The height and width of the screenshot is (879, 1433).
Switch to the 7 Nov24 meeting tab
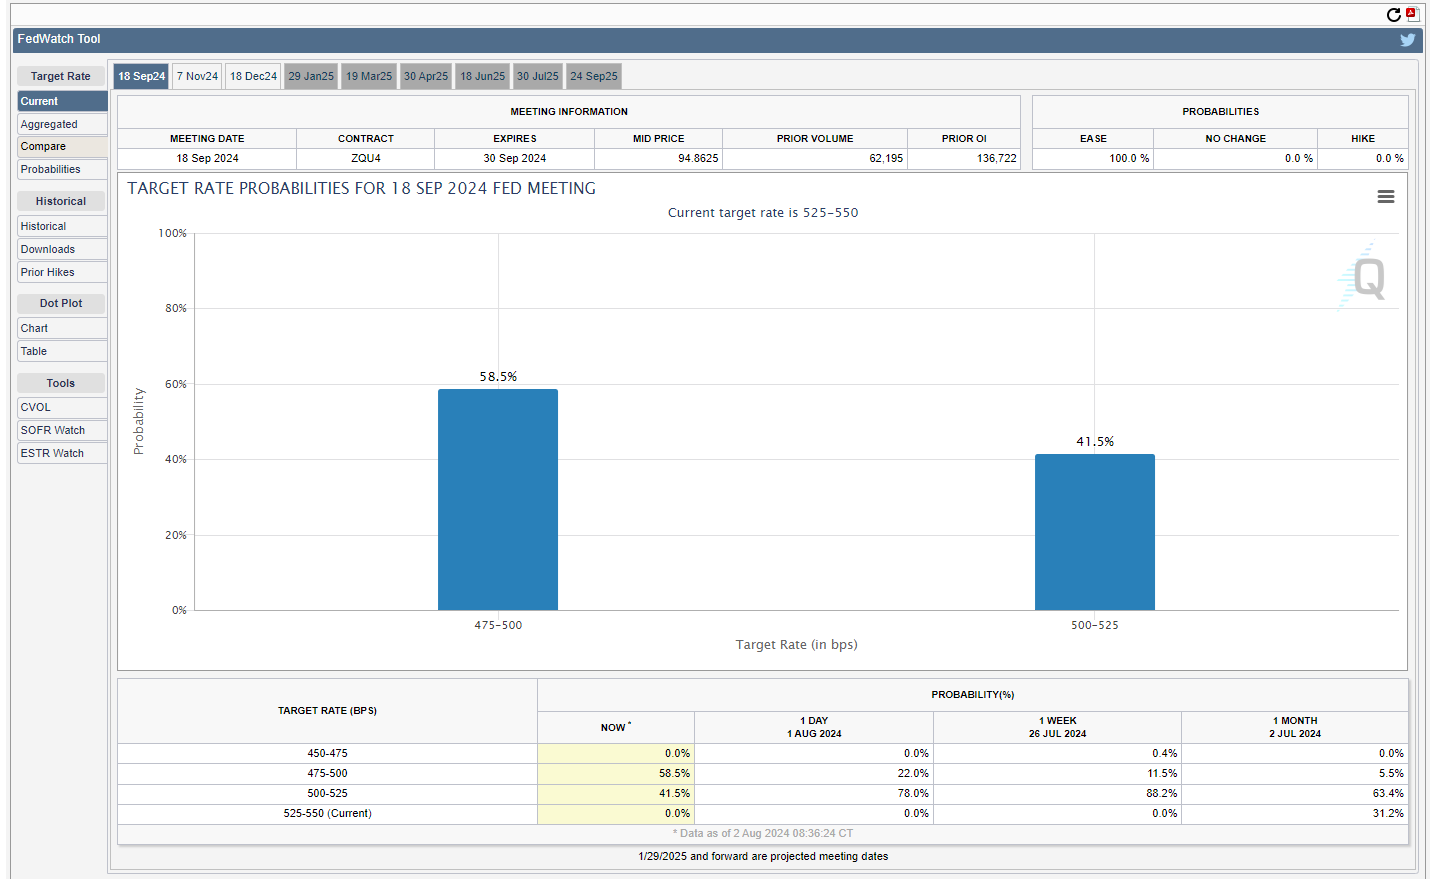[197, 76]
